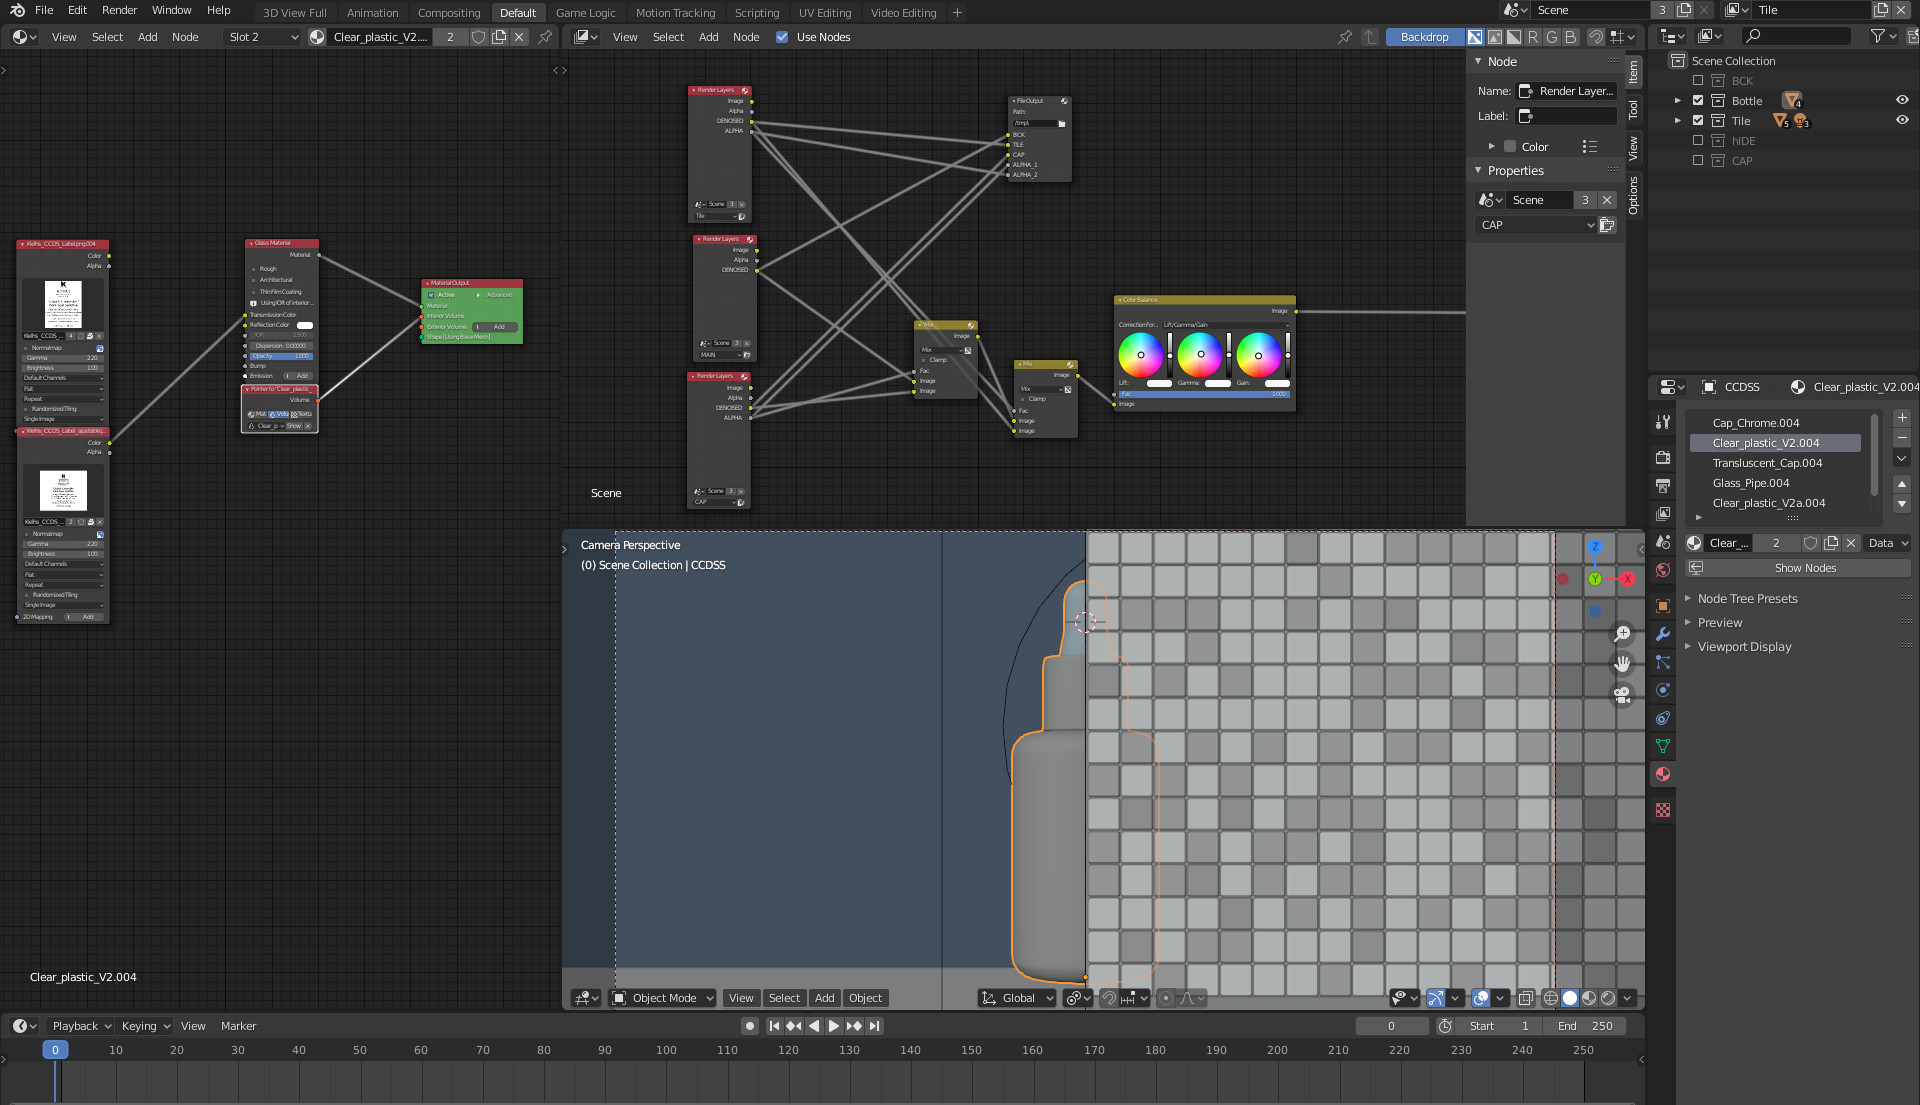Select Translucent_Cap.004 material slot
Screen dimensions: 1920x1105
1767,463
